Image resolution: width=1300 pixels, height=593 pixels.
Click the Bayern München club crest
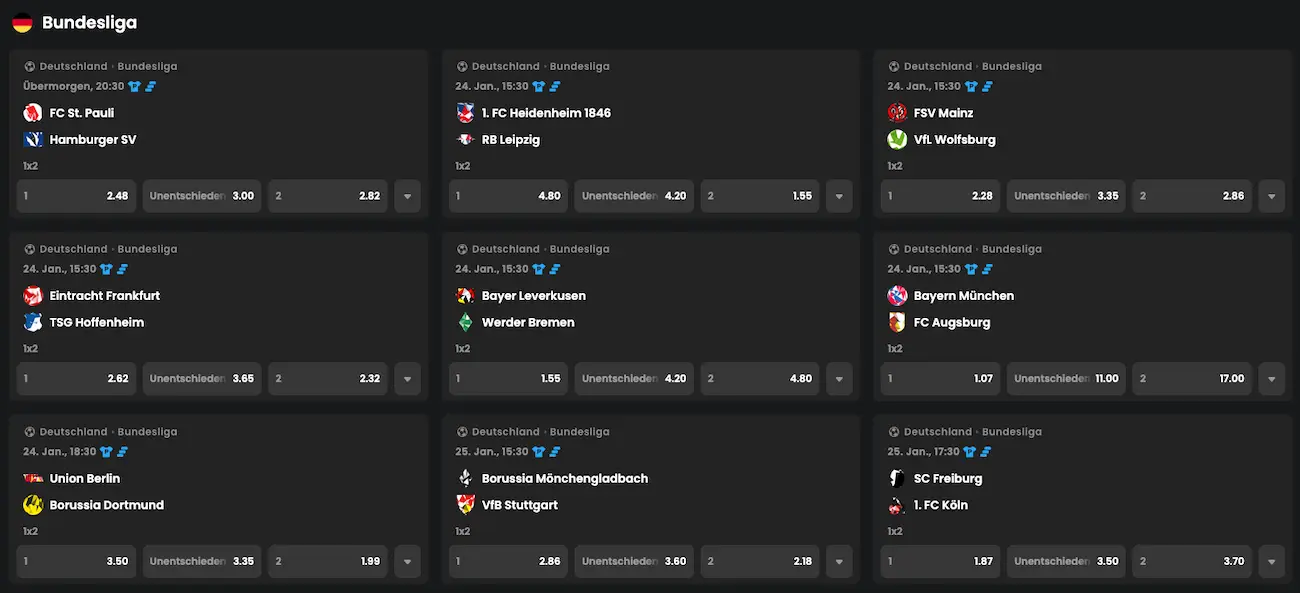[897, 295]
